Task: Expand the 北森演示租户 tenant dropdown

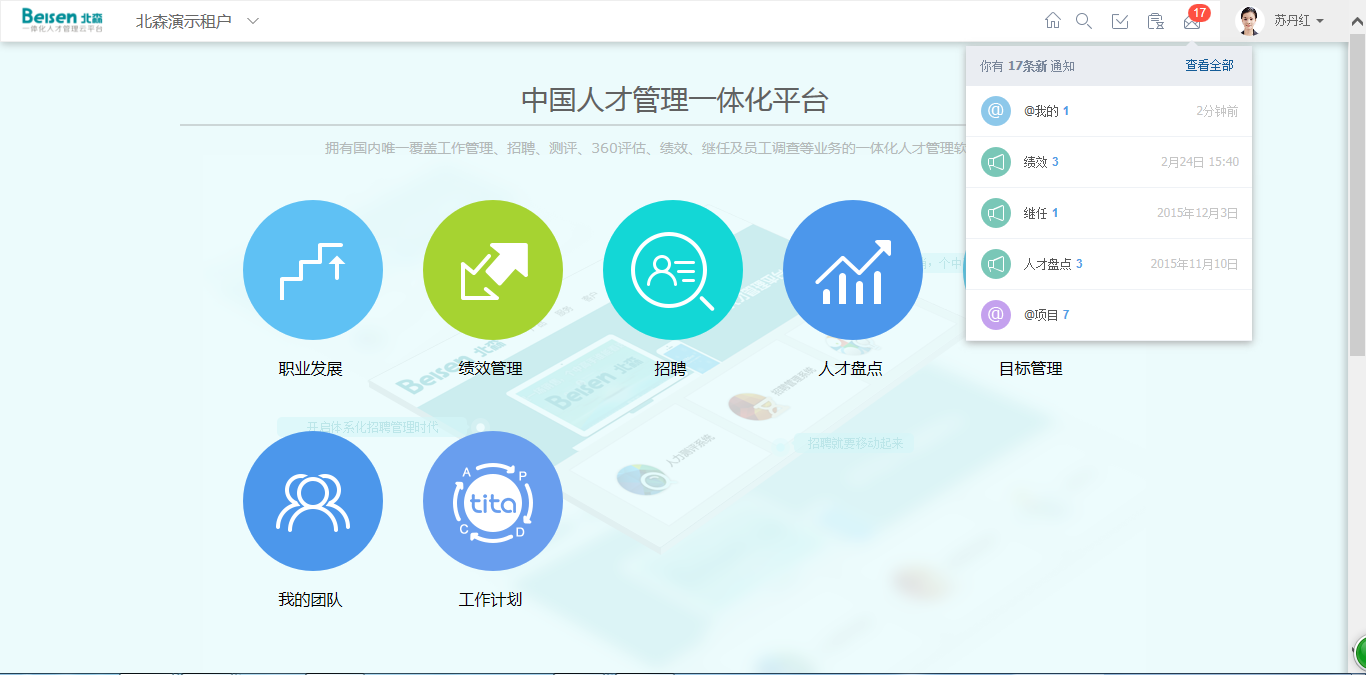Action: [253, 21]
